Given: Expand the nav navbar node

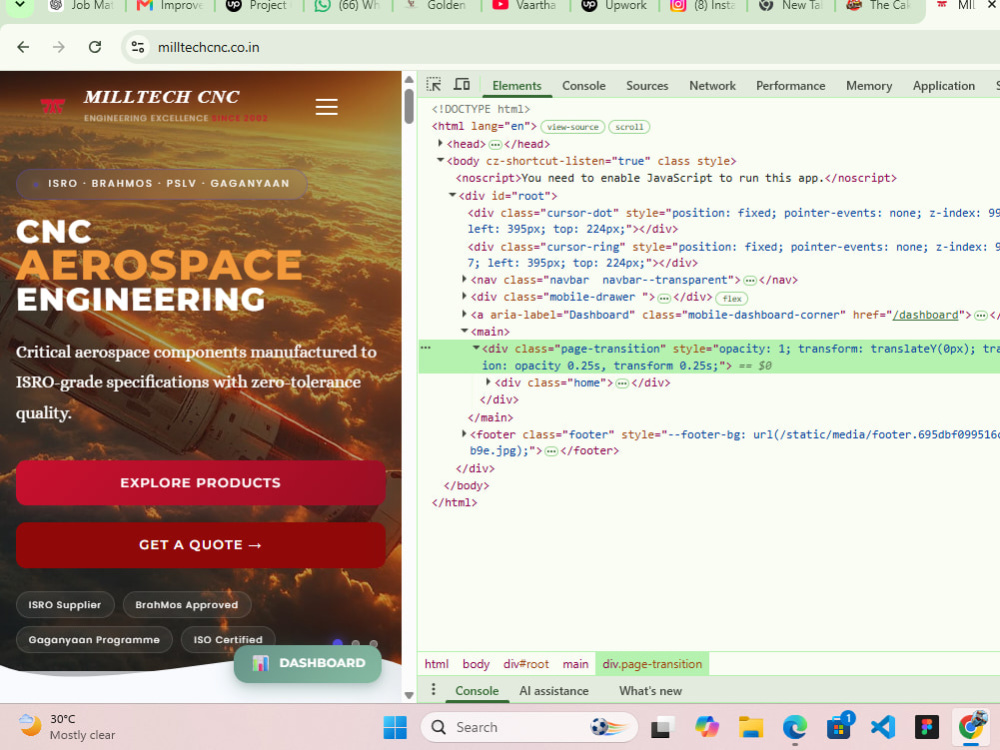Looking at the screenshot, I should point(464,279).
